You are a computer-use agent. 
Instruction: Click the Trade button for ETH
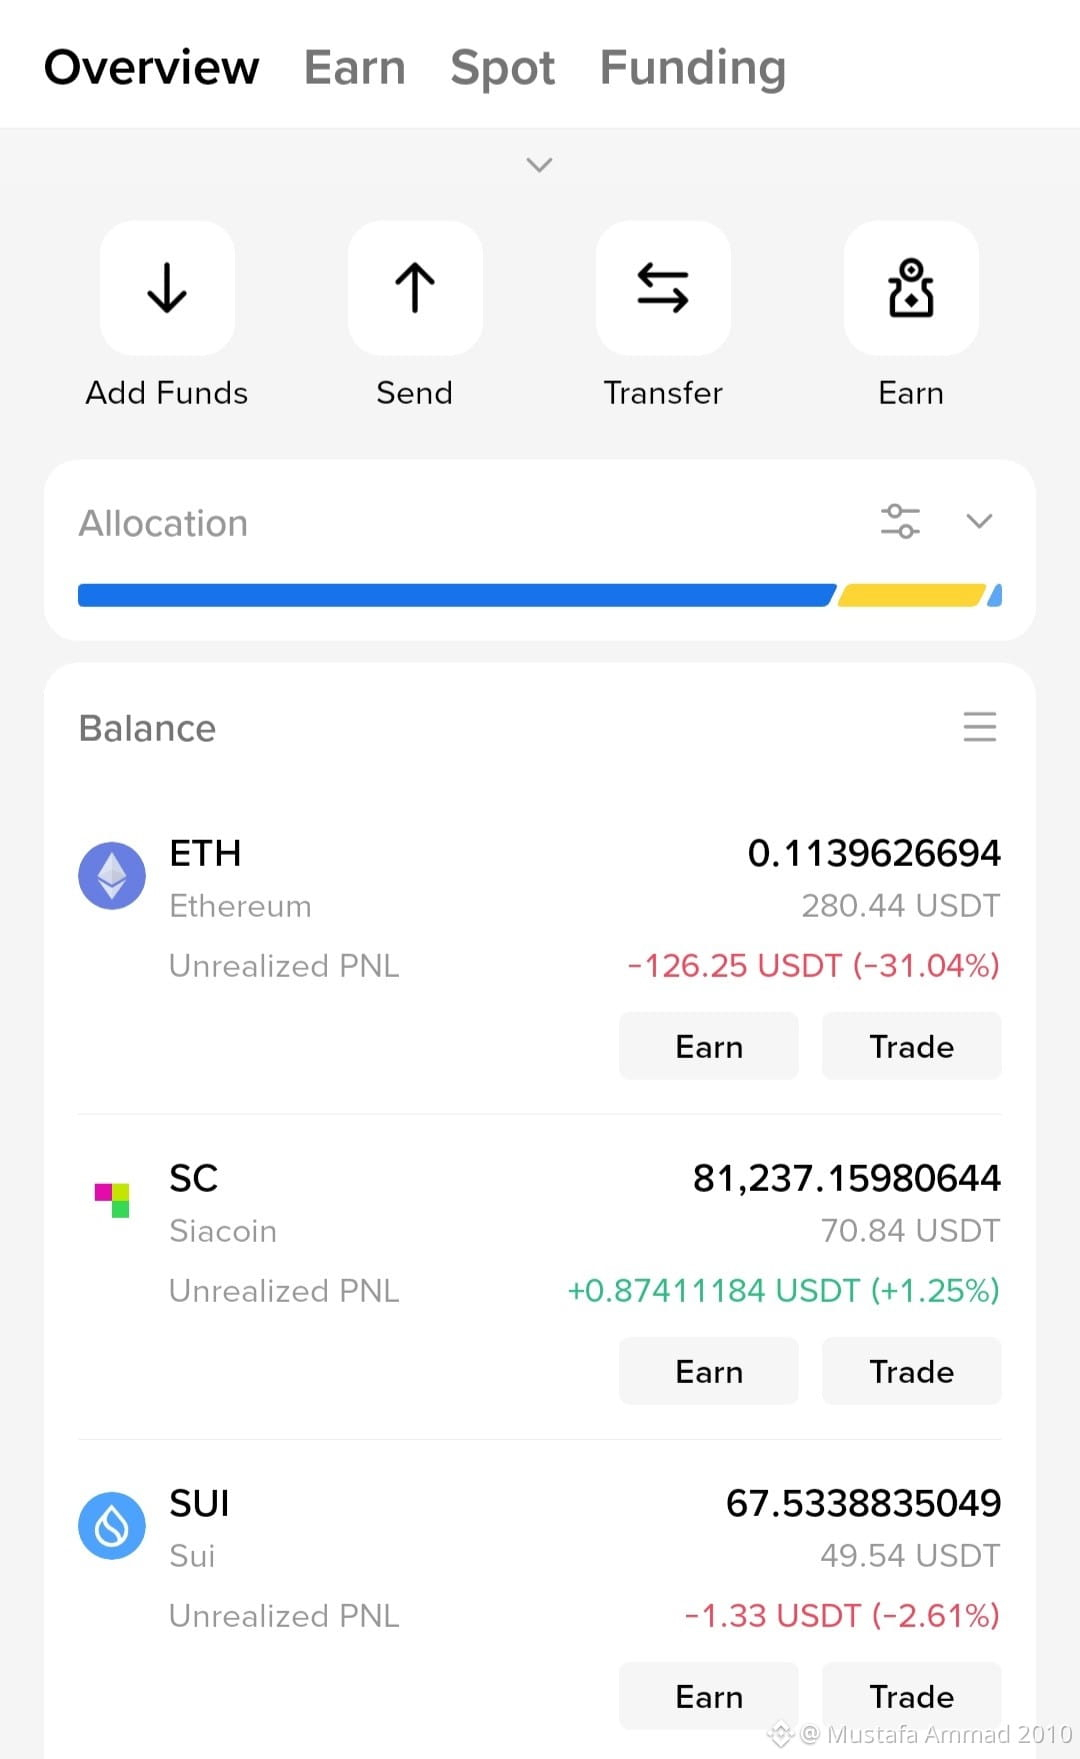[x=911, y=1046]
